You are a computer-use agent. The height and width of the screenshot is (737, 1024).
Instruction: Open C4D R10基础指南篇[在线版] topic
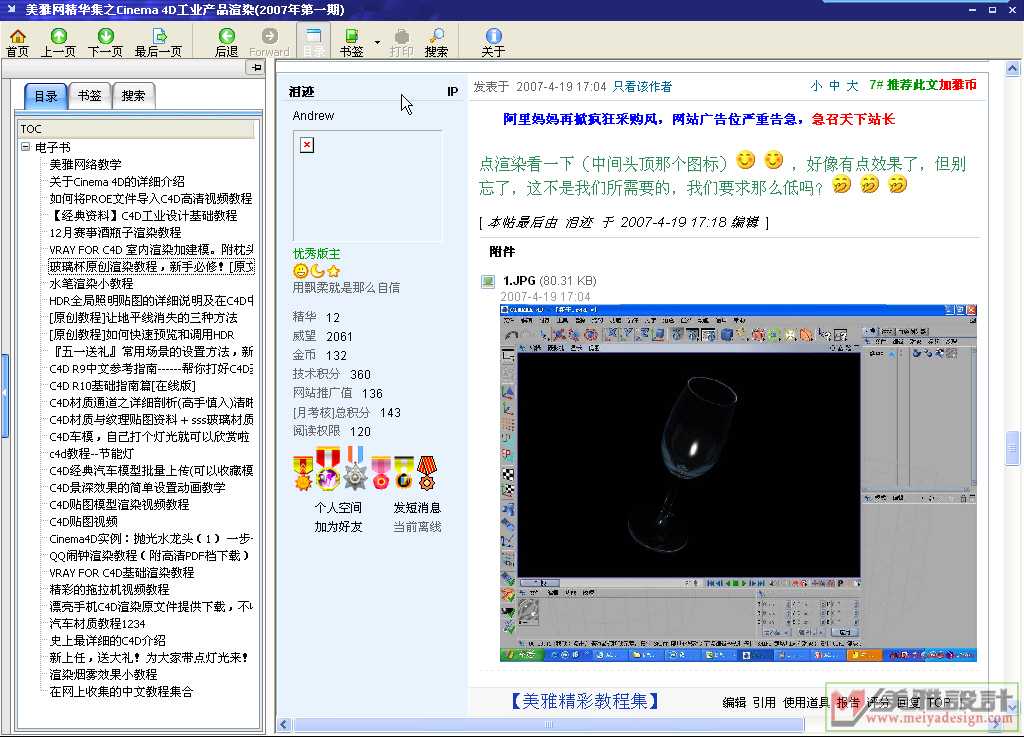[x=122, y=386]
